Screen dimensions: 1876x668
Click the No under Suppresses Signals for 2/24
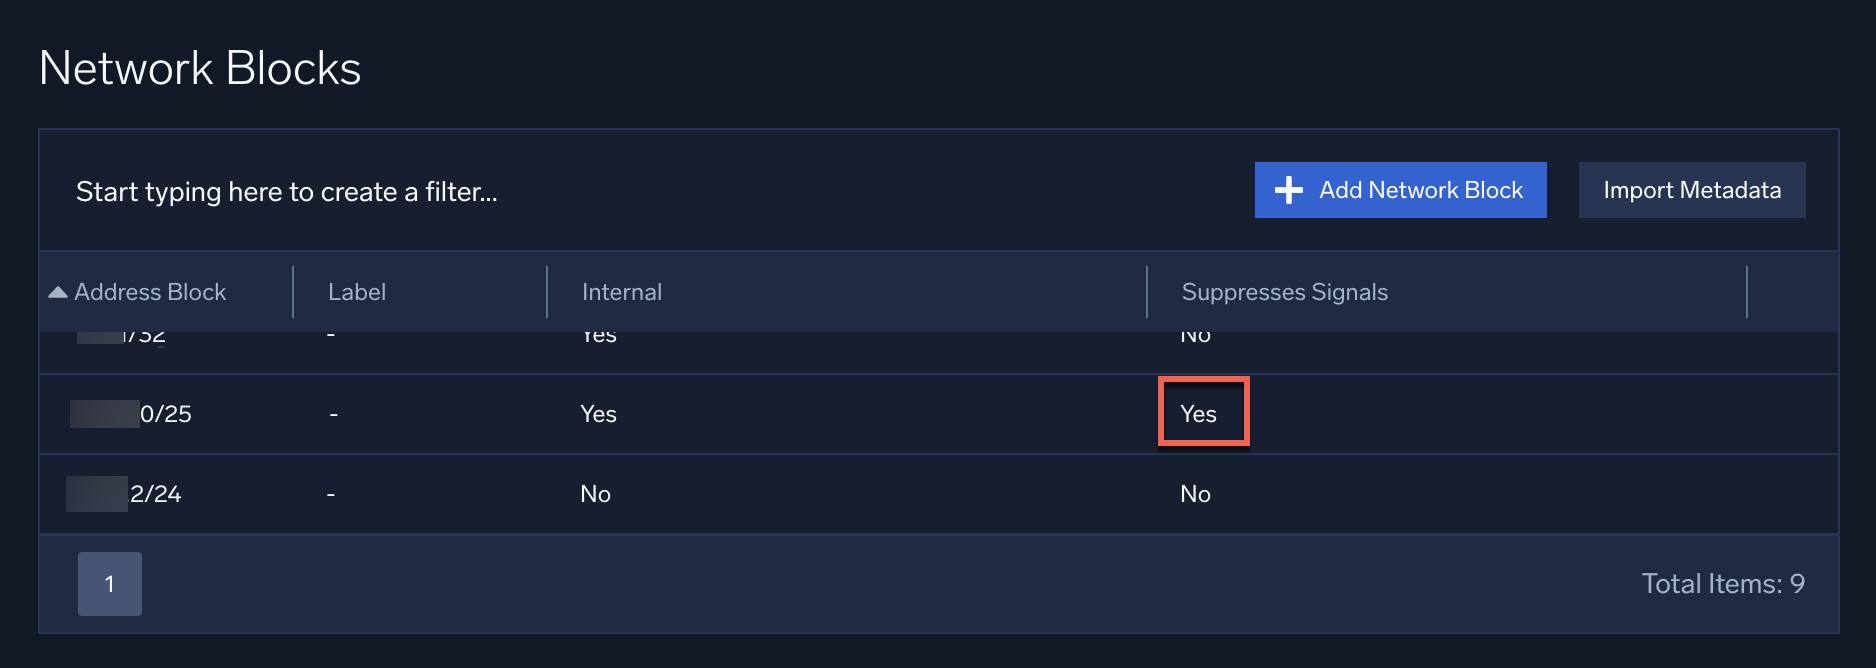pyautogui.click(x=1196, y=493)
